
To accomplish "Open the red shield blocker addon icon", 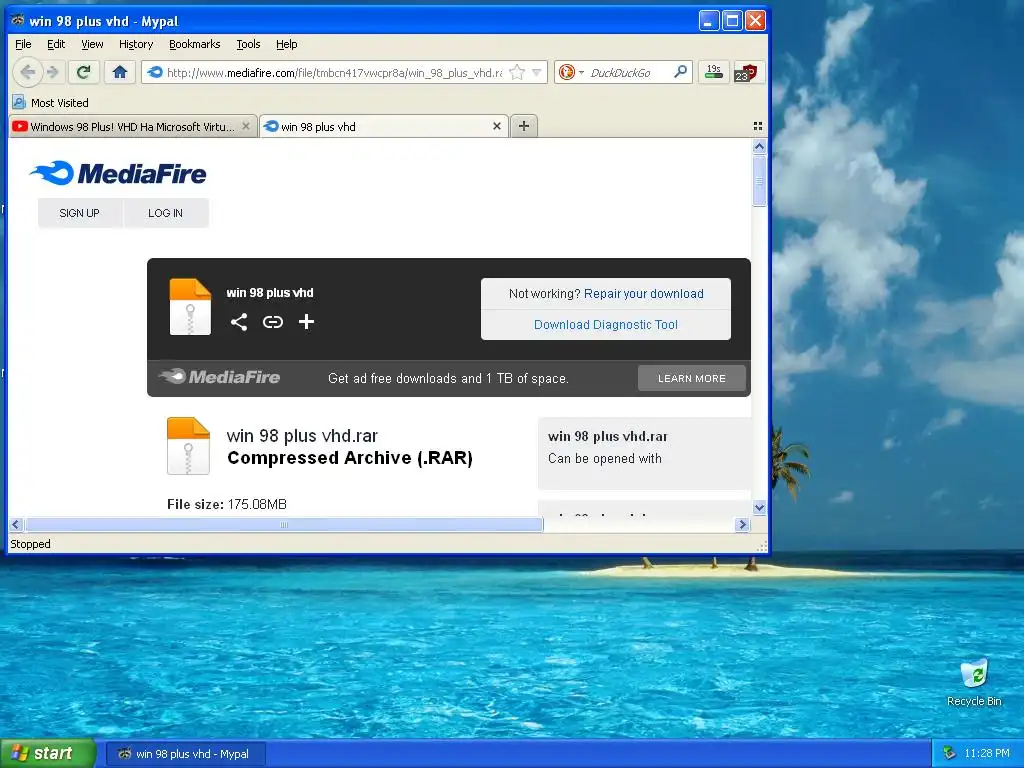I will (745, 72).
